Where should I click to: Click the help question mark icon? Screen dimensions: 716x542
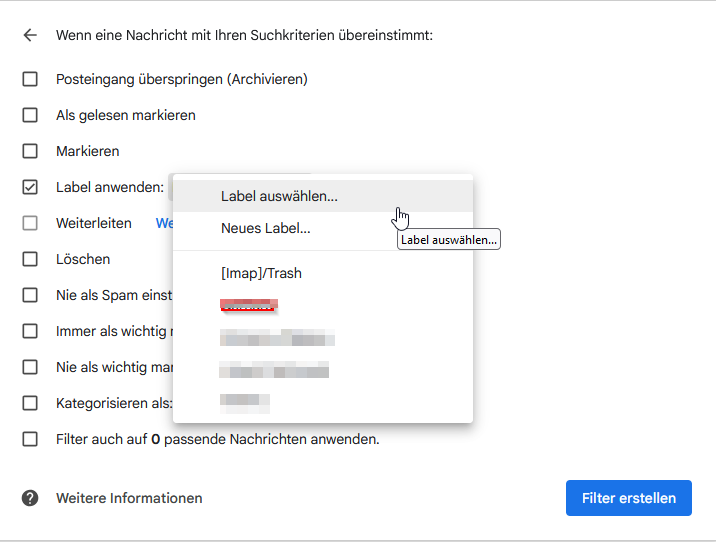[30, 498]
